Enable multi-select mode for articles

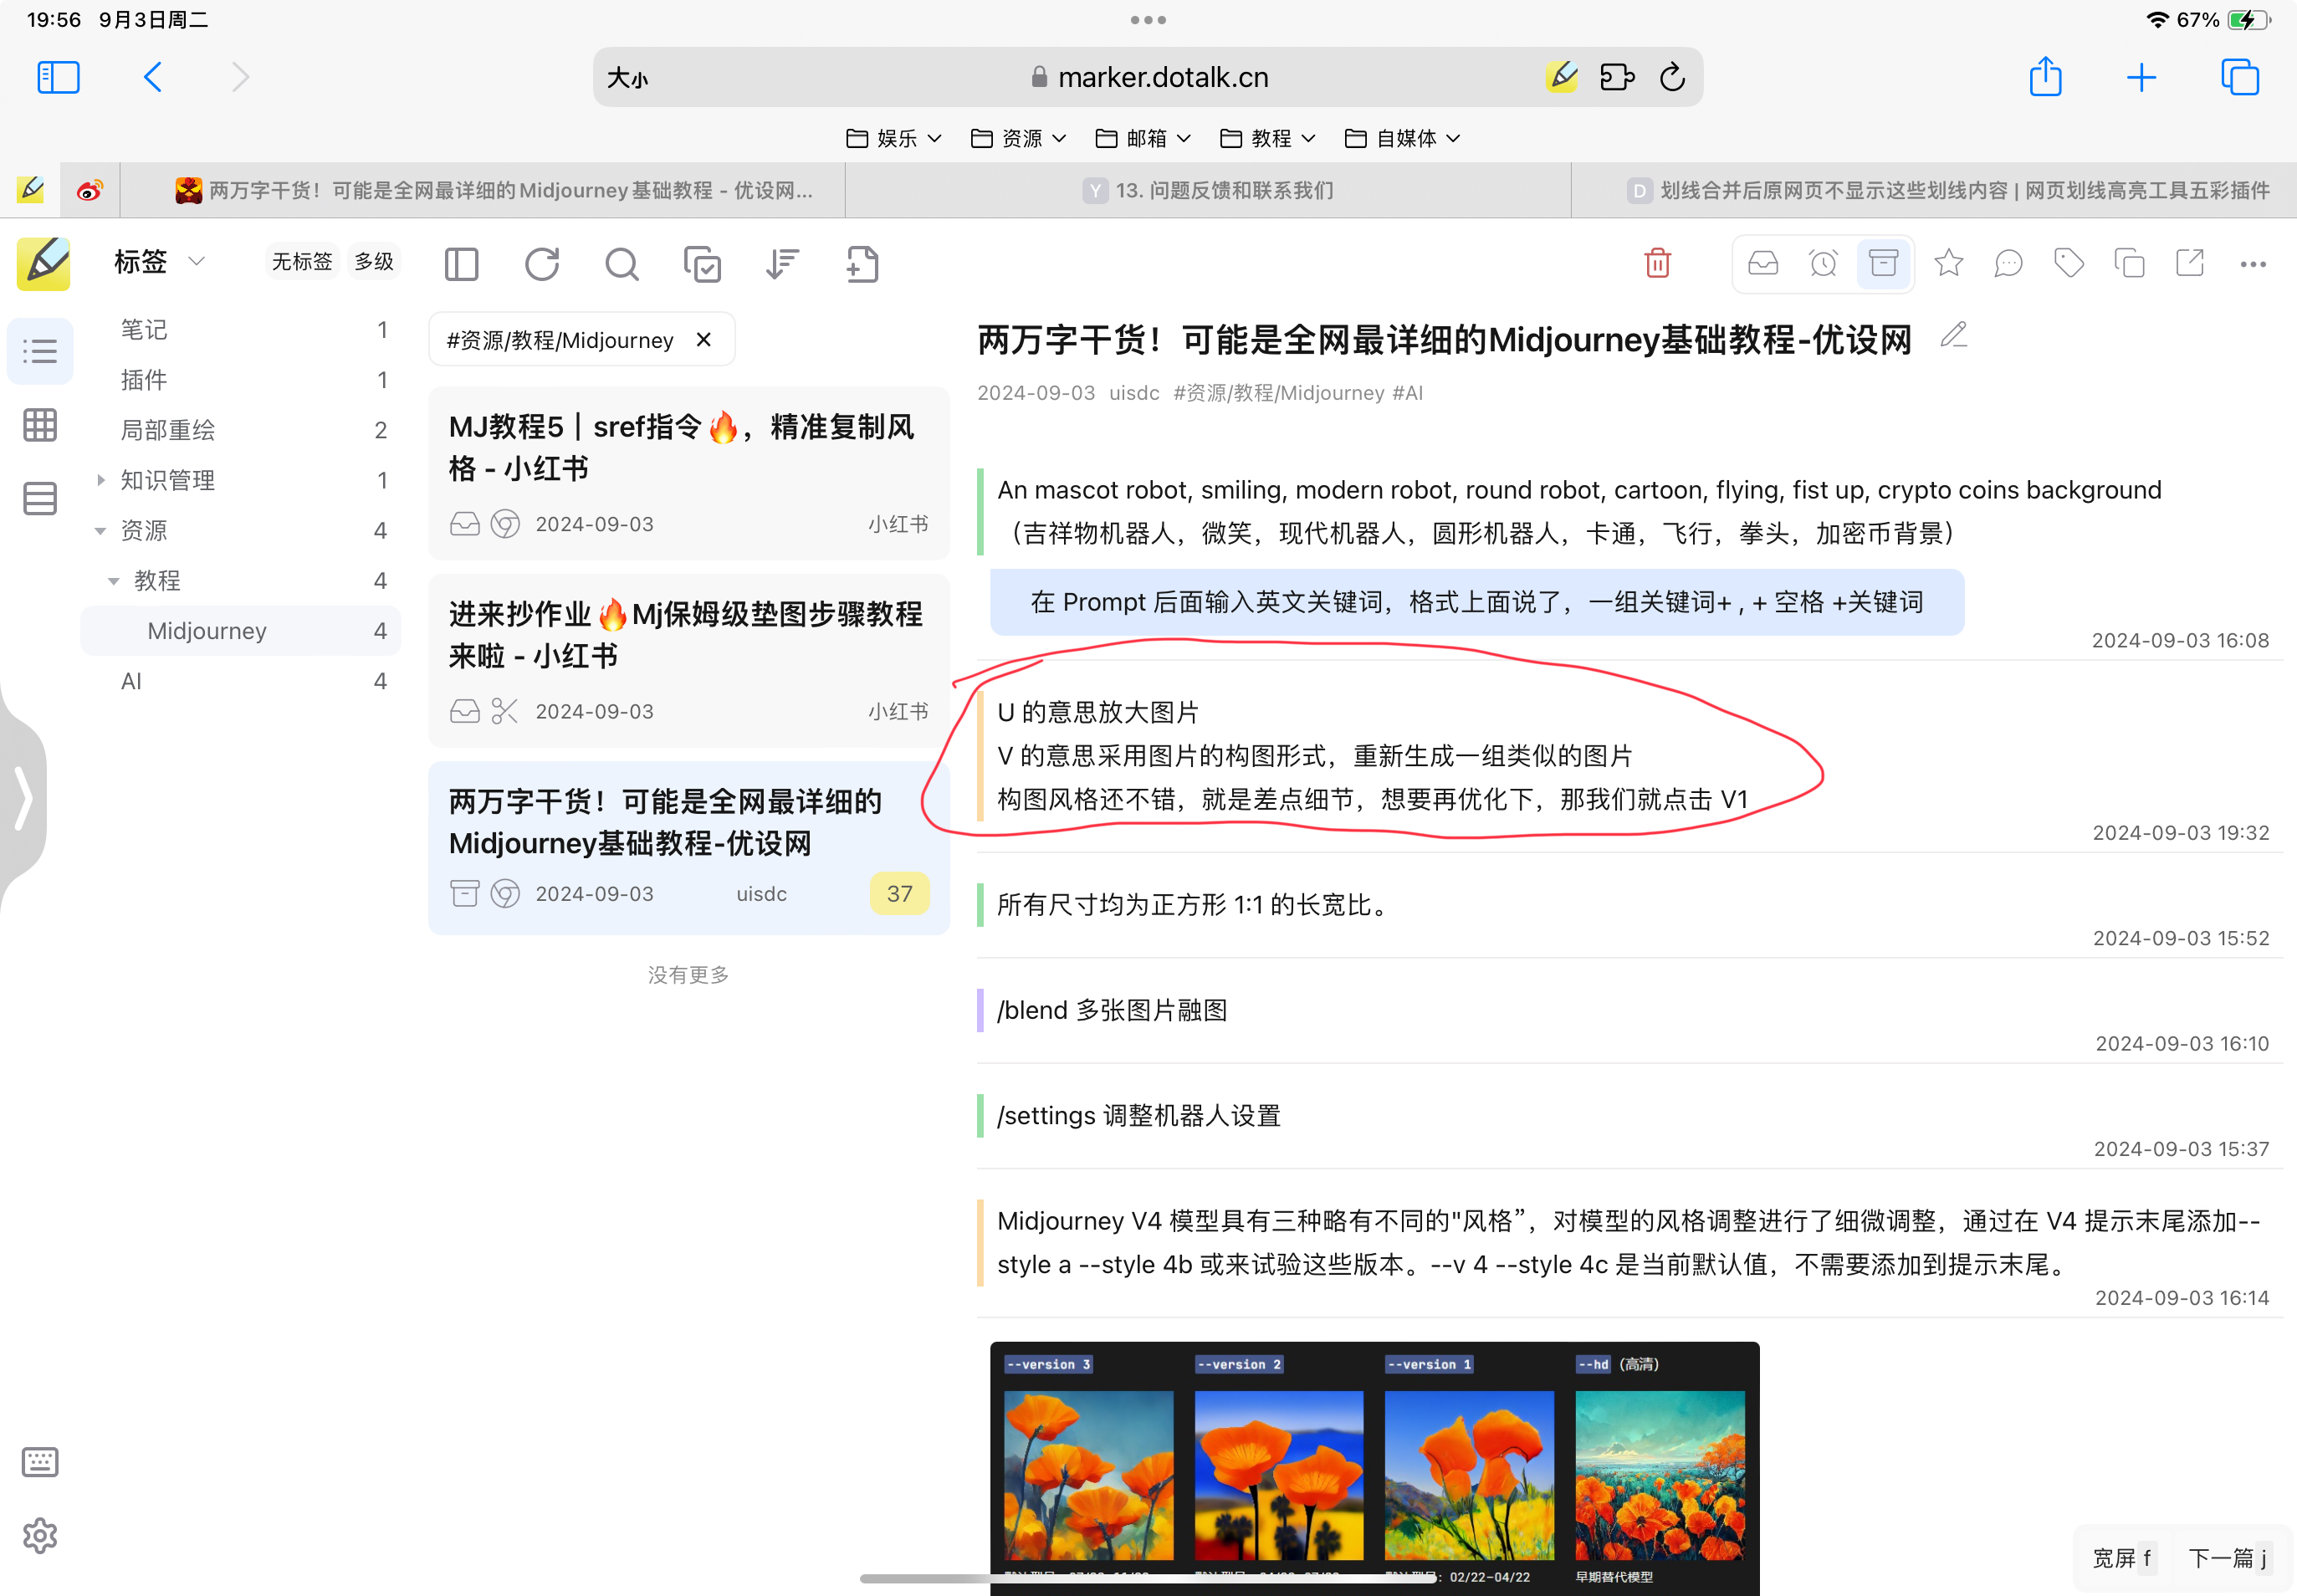click(x=702, y=264)
